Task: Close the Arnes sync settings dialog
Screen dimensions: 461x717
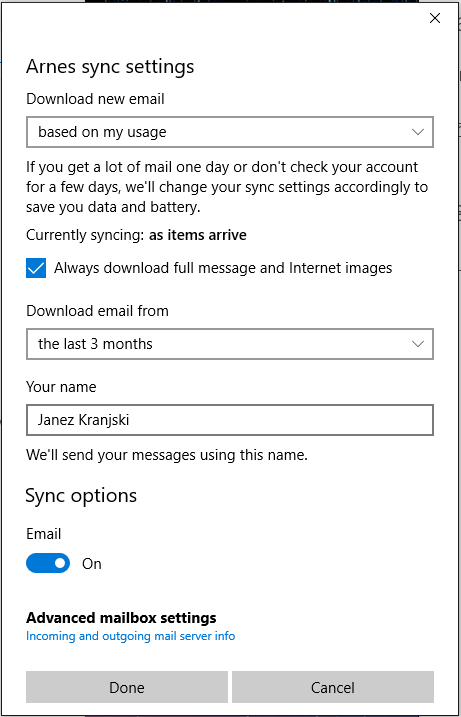Action: click(x=434, y=18)
